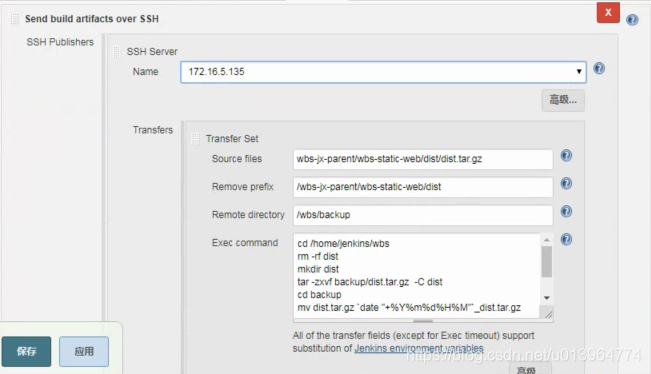Click the 'Remote directory' field label
The height and width of the screenshot is (374, 651).
248,215
